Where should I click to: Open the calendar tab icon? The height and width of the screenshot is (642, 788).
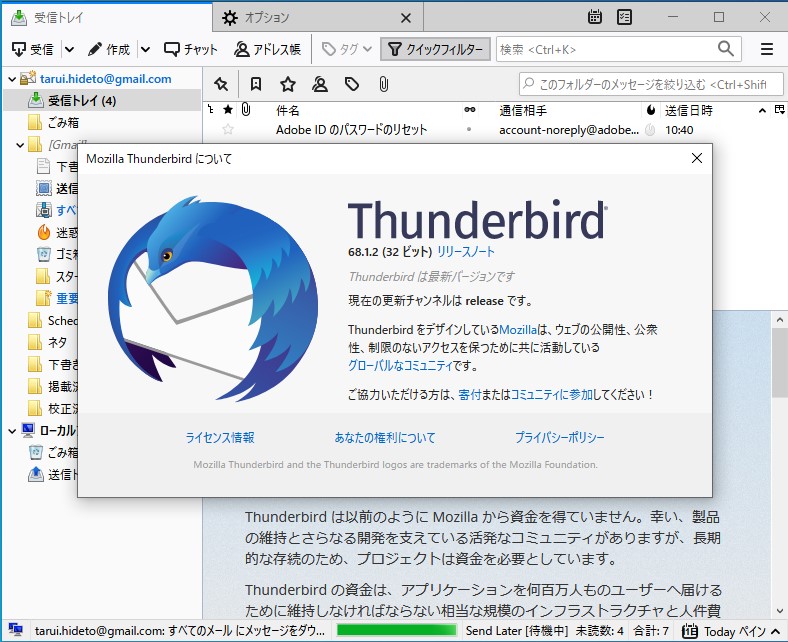tap(595, 17)
